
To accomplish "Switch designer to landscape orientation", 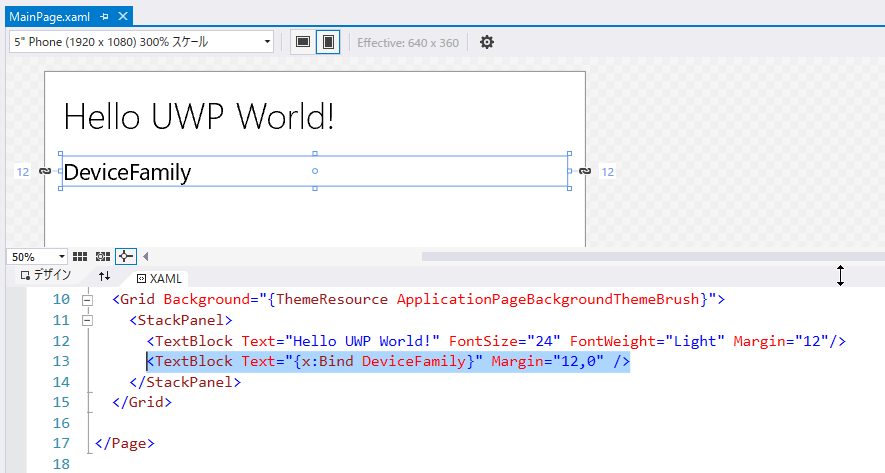I will coord(303,42).
